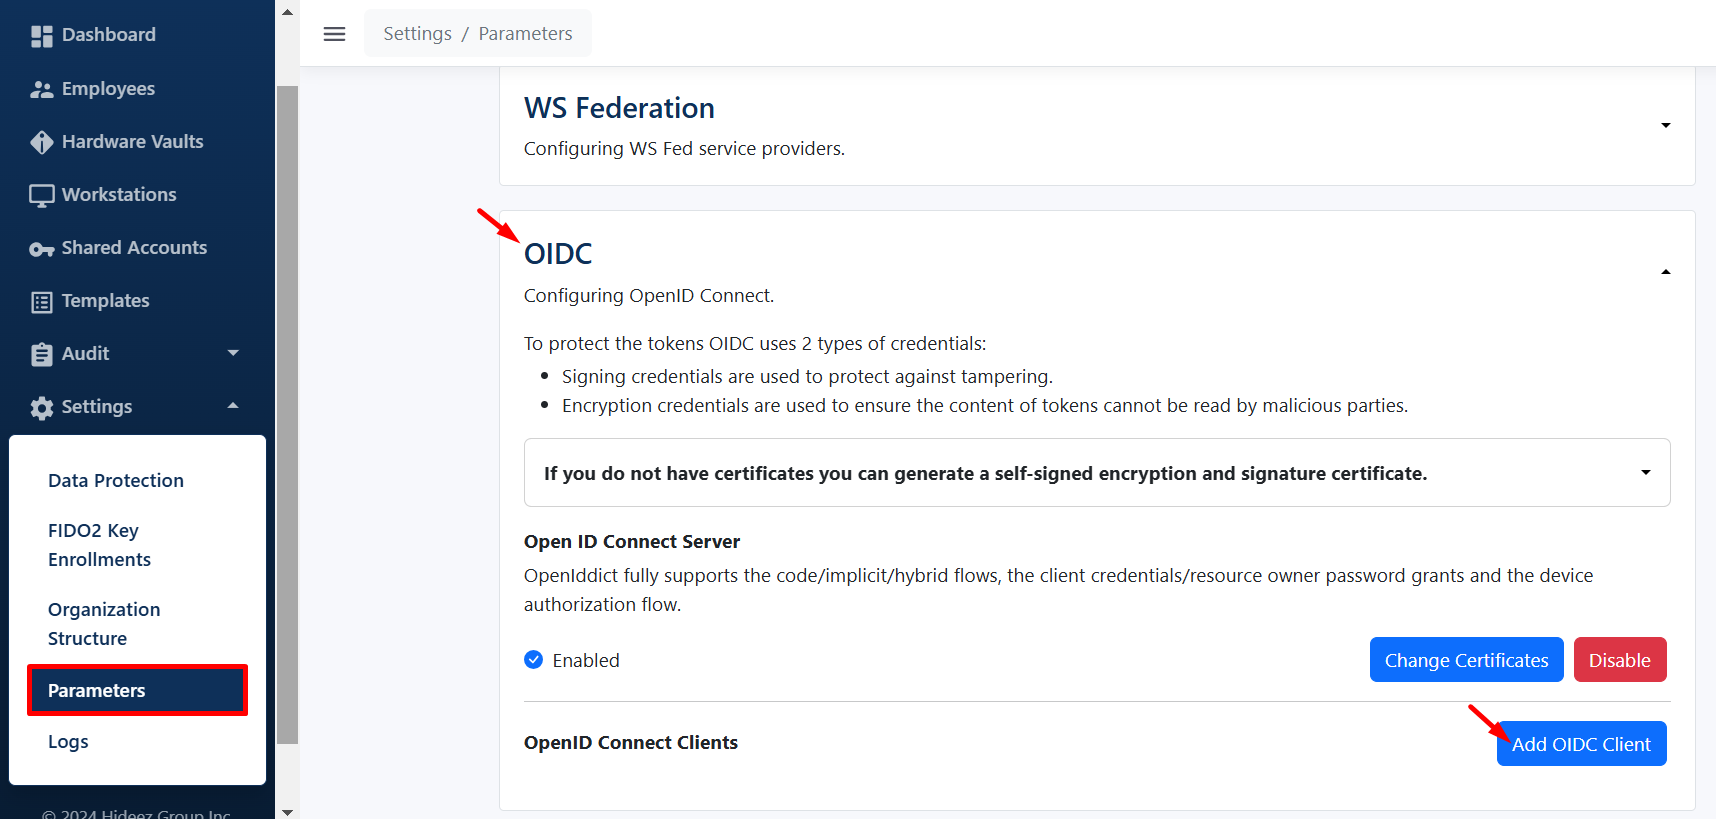Click the Settings gear icon

(x=41, y=408)
